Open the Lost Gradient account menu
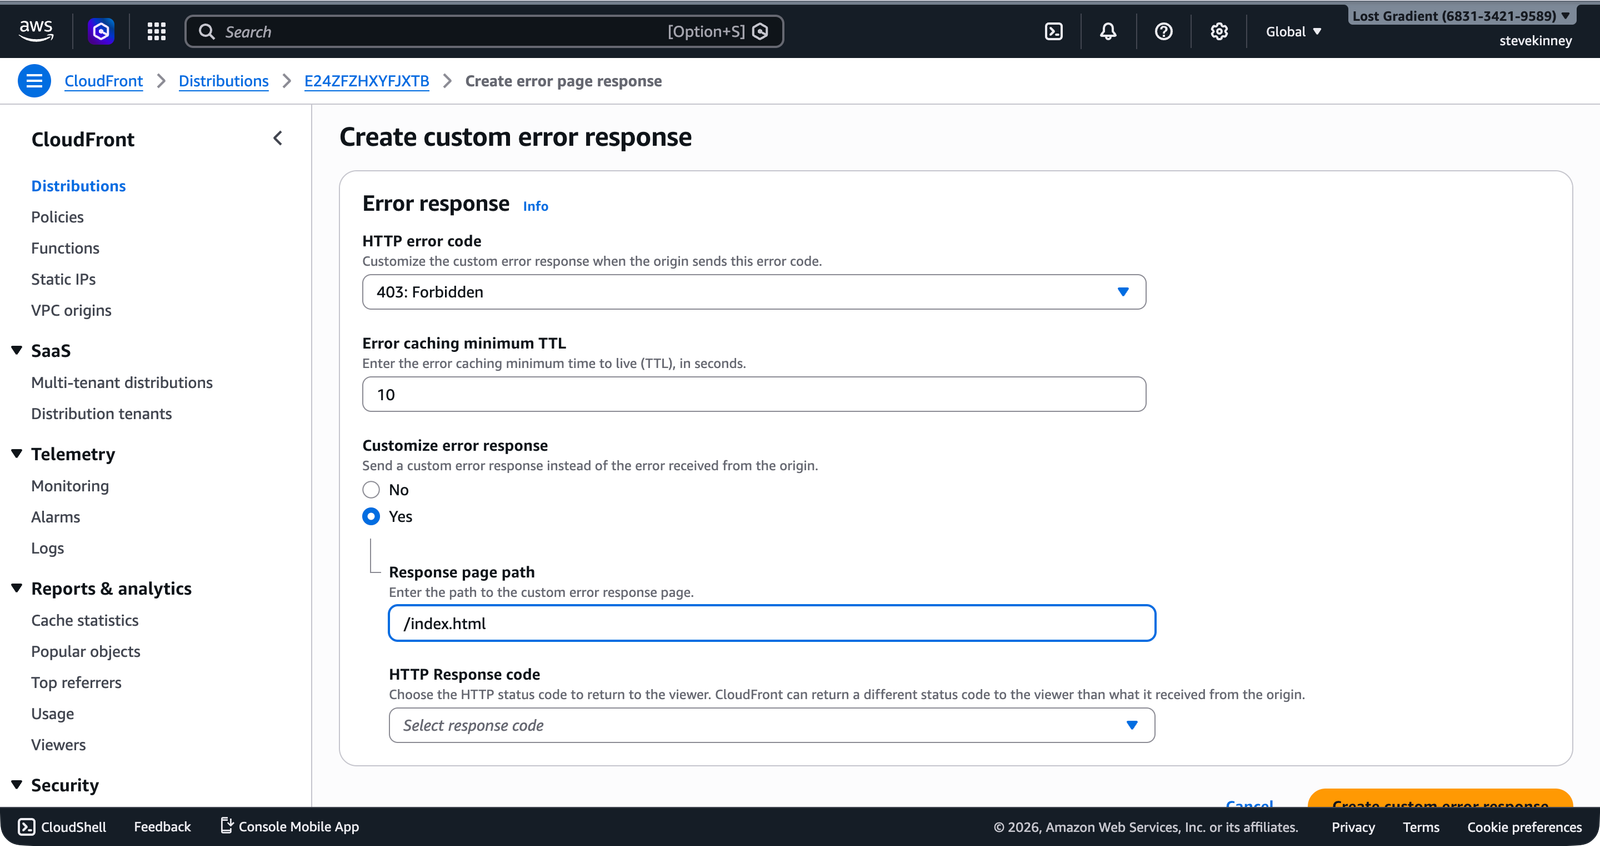The height and width of the screenshot is (846, 1600). pyautogui.click(x=1461, y=16)
